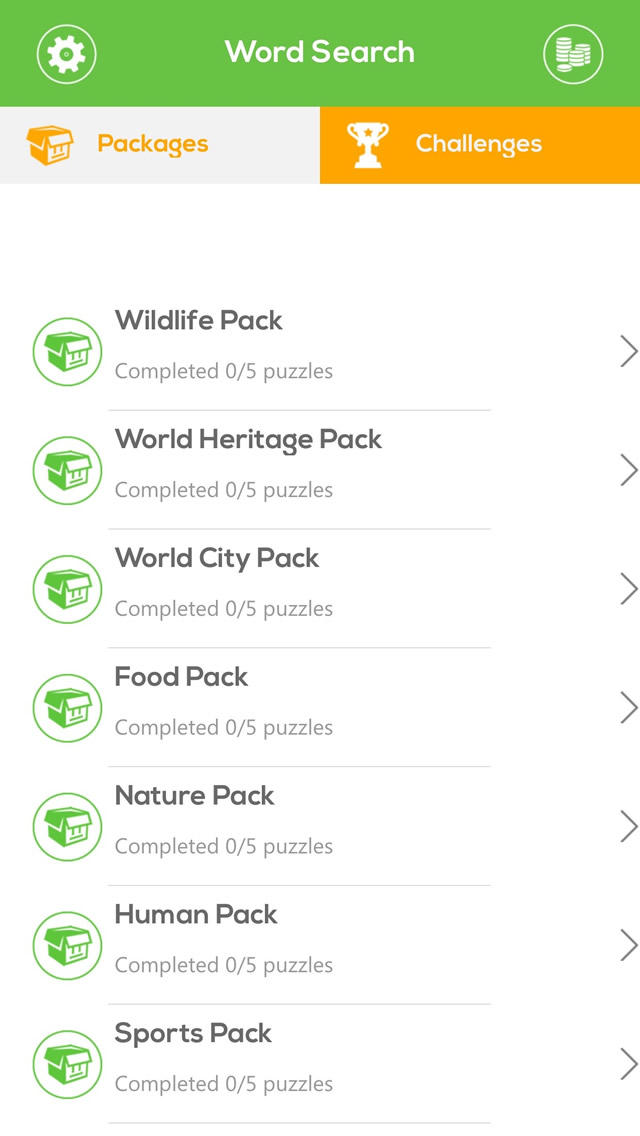Tap the World Heritage Pack box icon
640x1136 pixels.
click(x=67, y=471)
